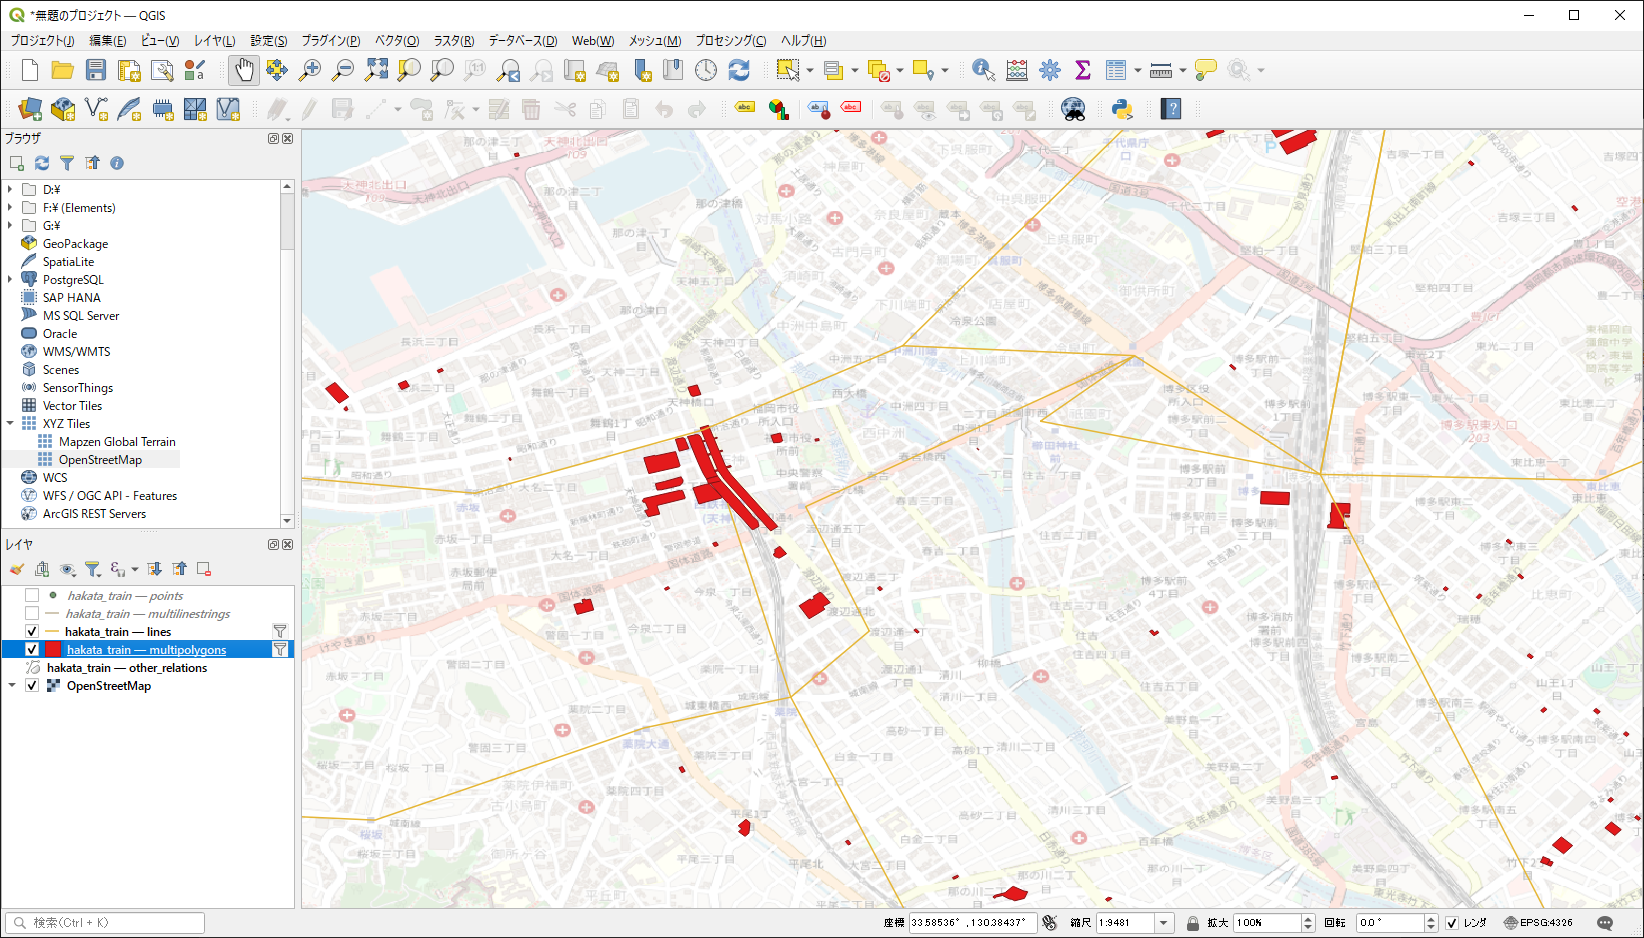Click the Zoom In magnifier tool
Image resolution: width=1644 pixels, height=938 pixels.
(x=310, y=70)
